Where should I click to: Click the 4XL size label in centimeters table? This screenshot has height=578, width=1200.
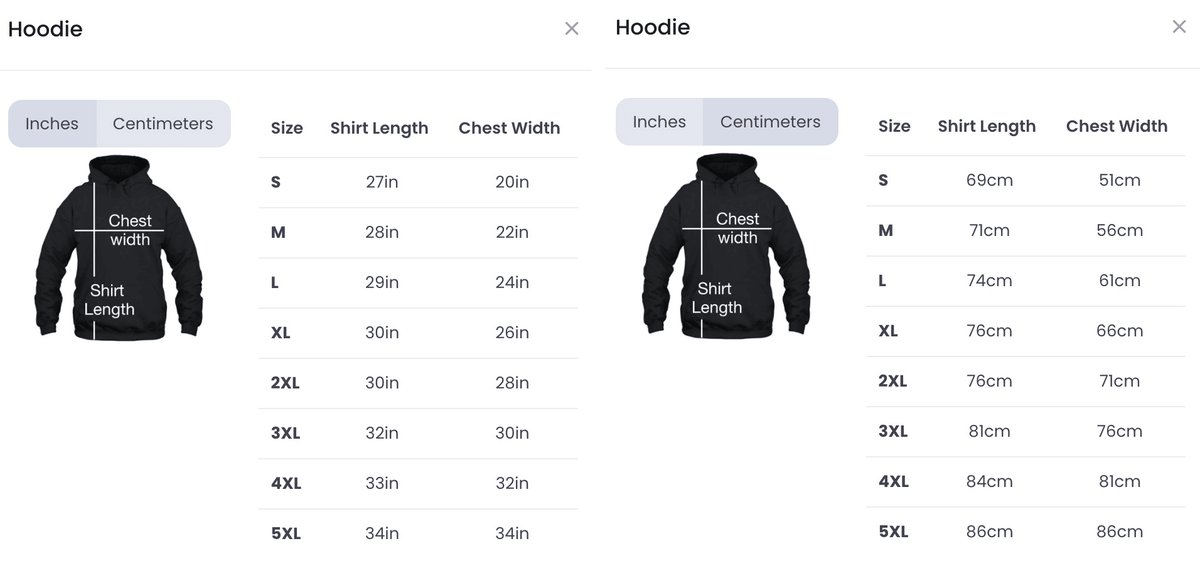click(894, 481)
